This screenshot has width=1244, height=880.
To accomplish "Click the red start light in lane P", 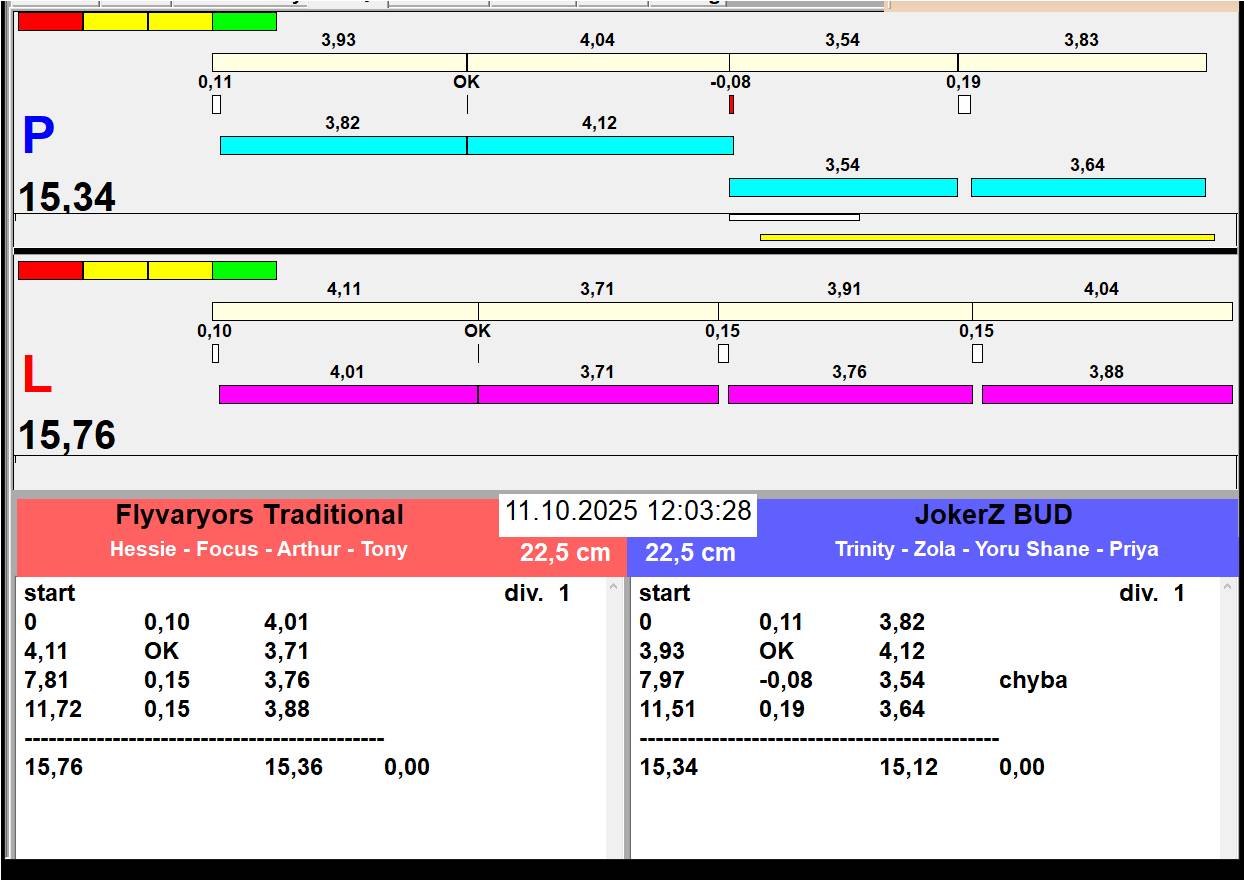I will [x=50, y=22].
